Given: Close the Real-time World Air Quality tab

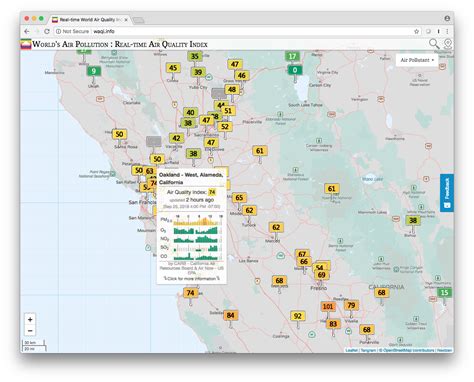Looking at the screenshot, I should tap(126, 20).
